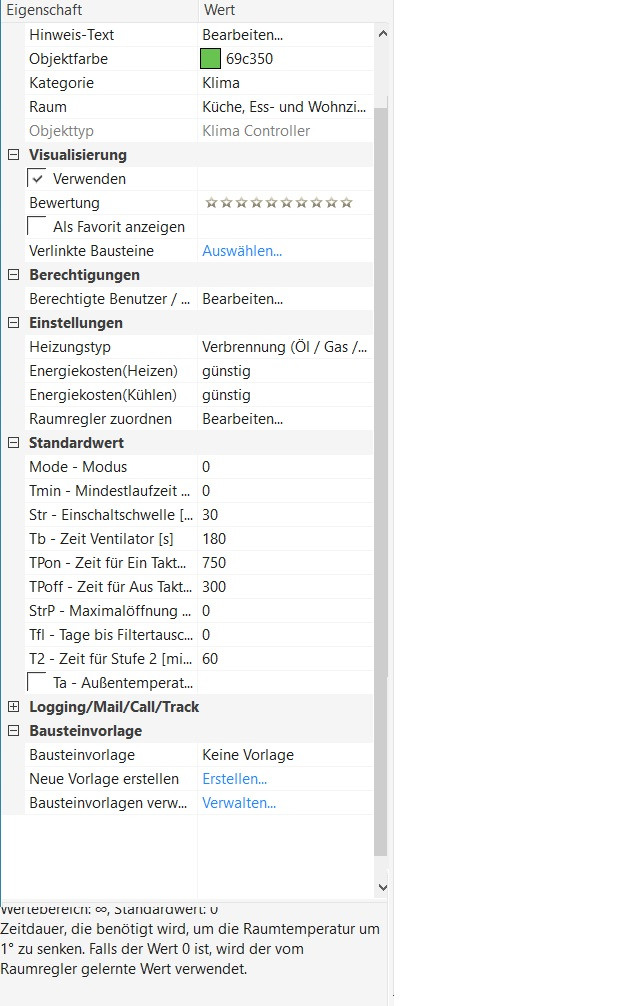Select the Neue Vorlage erstellen label
This screenshot has height=1006, width=643.
pyautogui.click(x=104, y=779)
